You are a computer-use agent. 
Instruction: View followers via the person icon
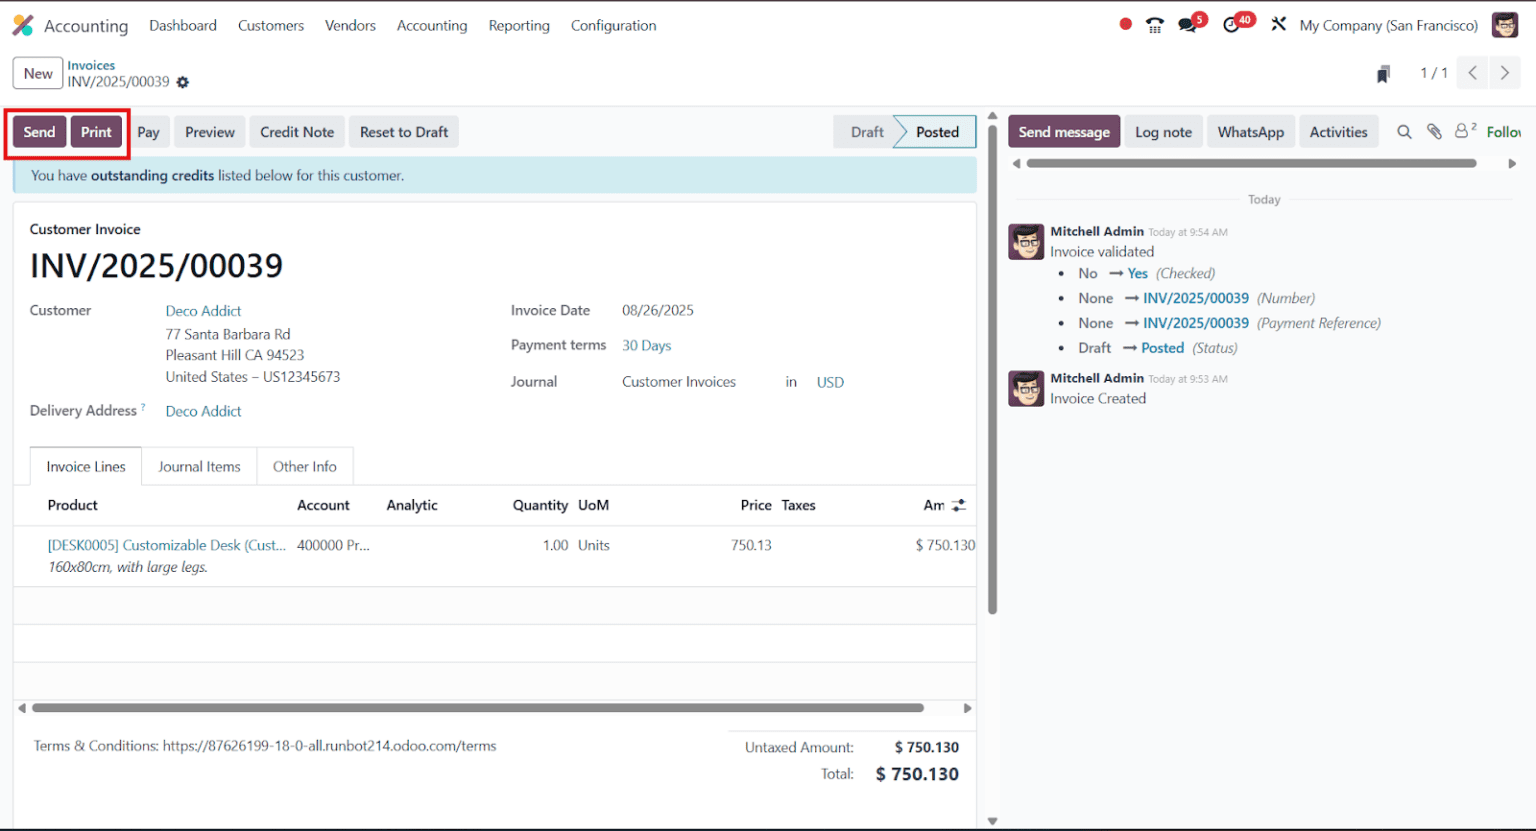pyautogui.click(x=1462, y=131)
